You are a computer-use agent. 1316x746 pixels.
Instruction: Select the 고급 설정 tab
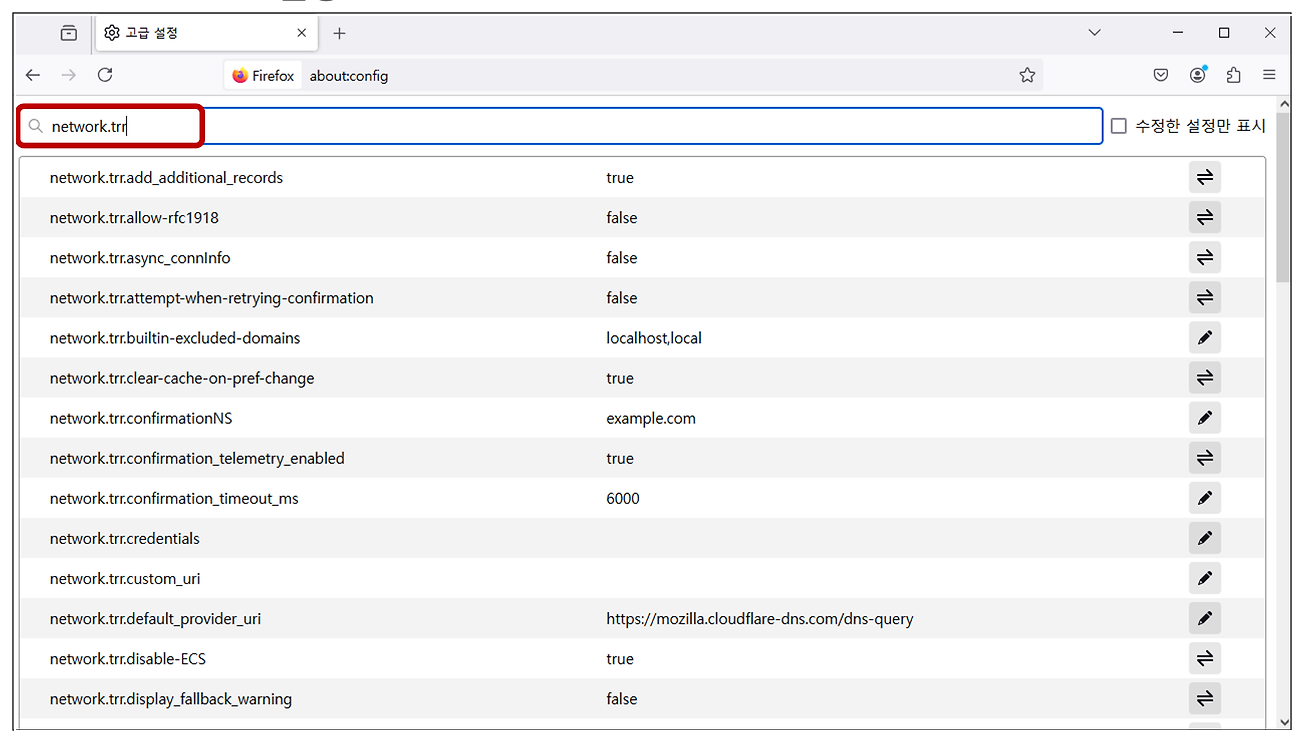[x=207, y=33]
